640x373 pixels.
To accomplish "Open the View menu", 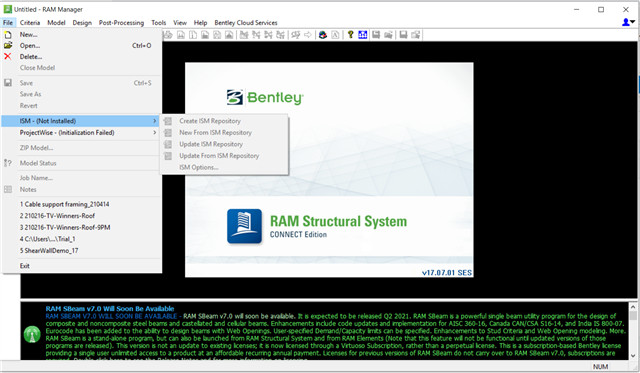I will (180, 22).
